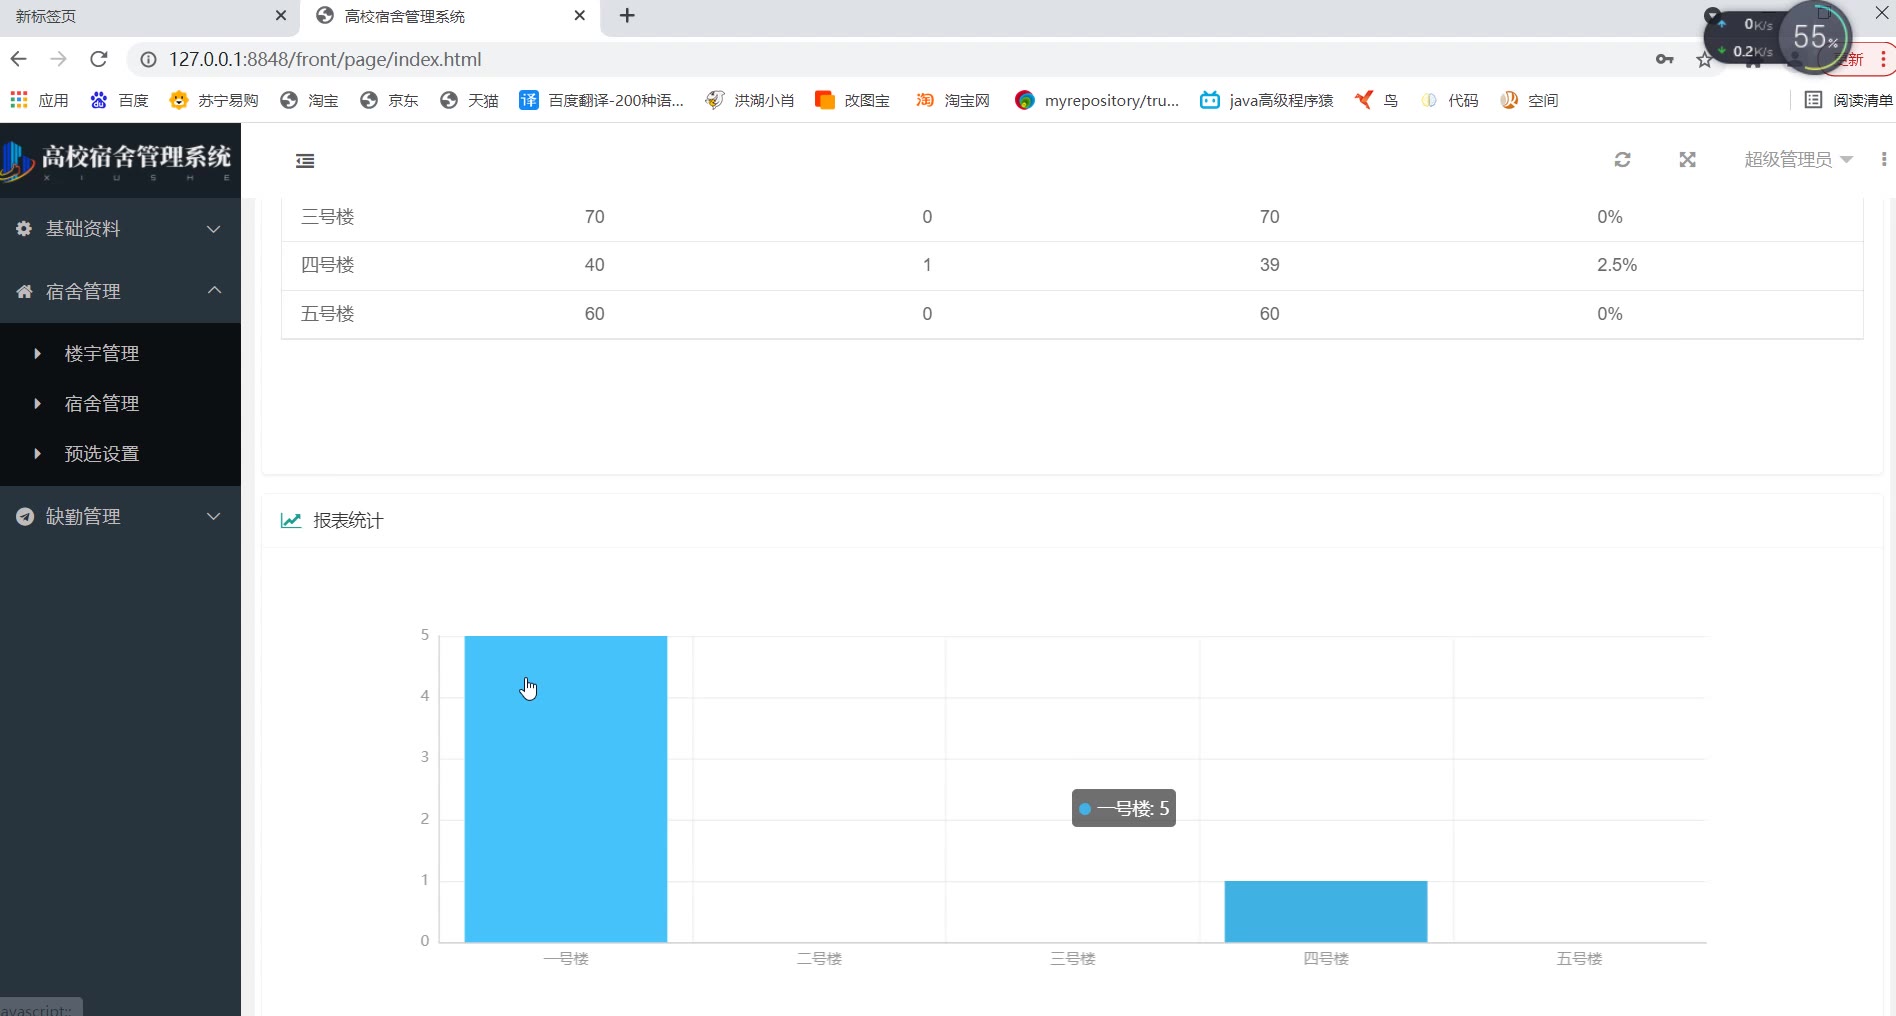1896x1016 pixels.
Task: Reload the page in the browser
Action: (x=98, y=59)
